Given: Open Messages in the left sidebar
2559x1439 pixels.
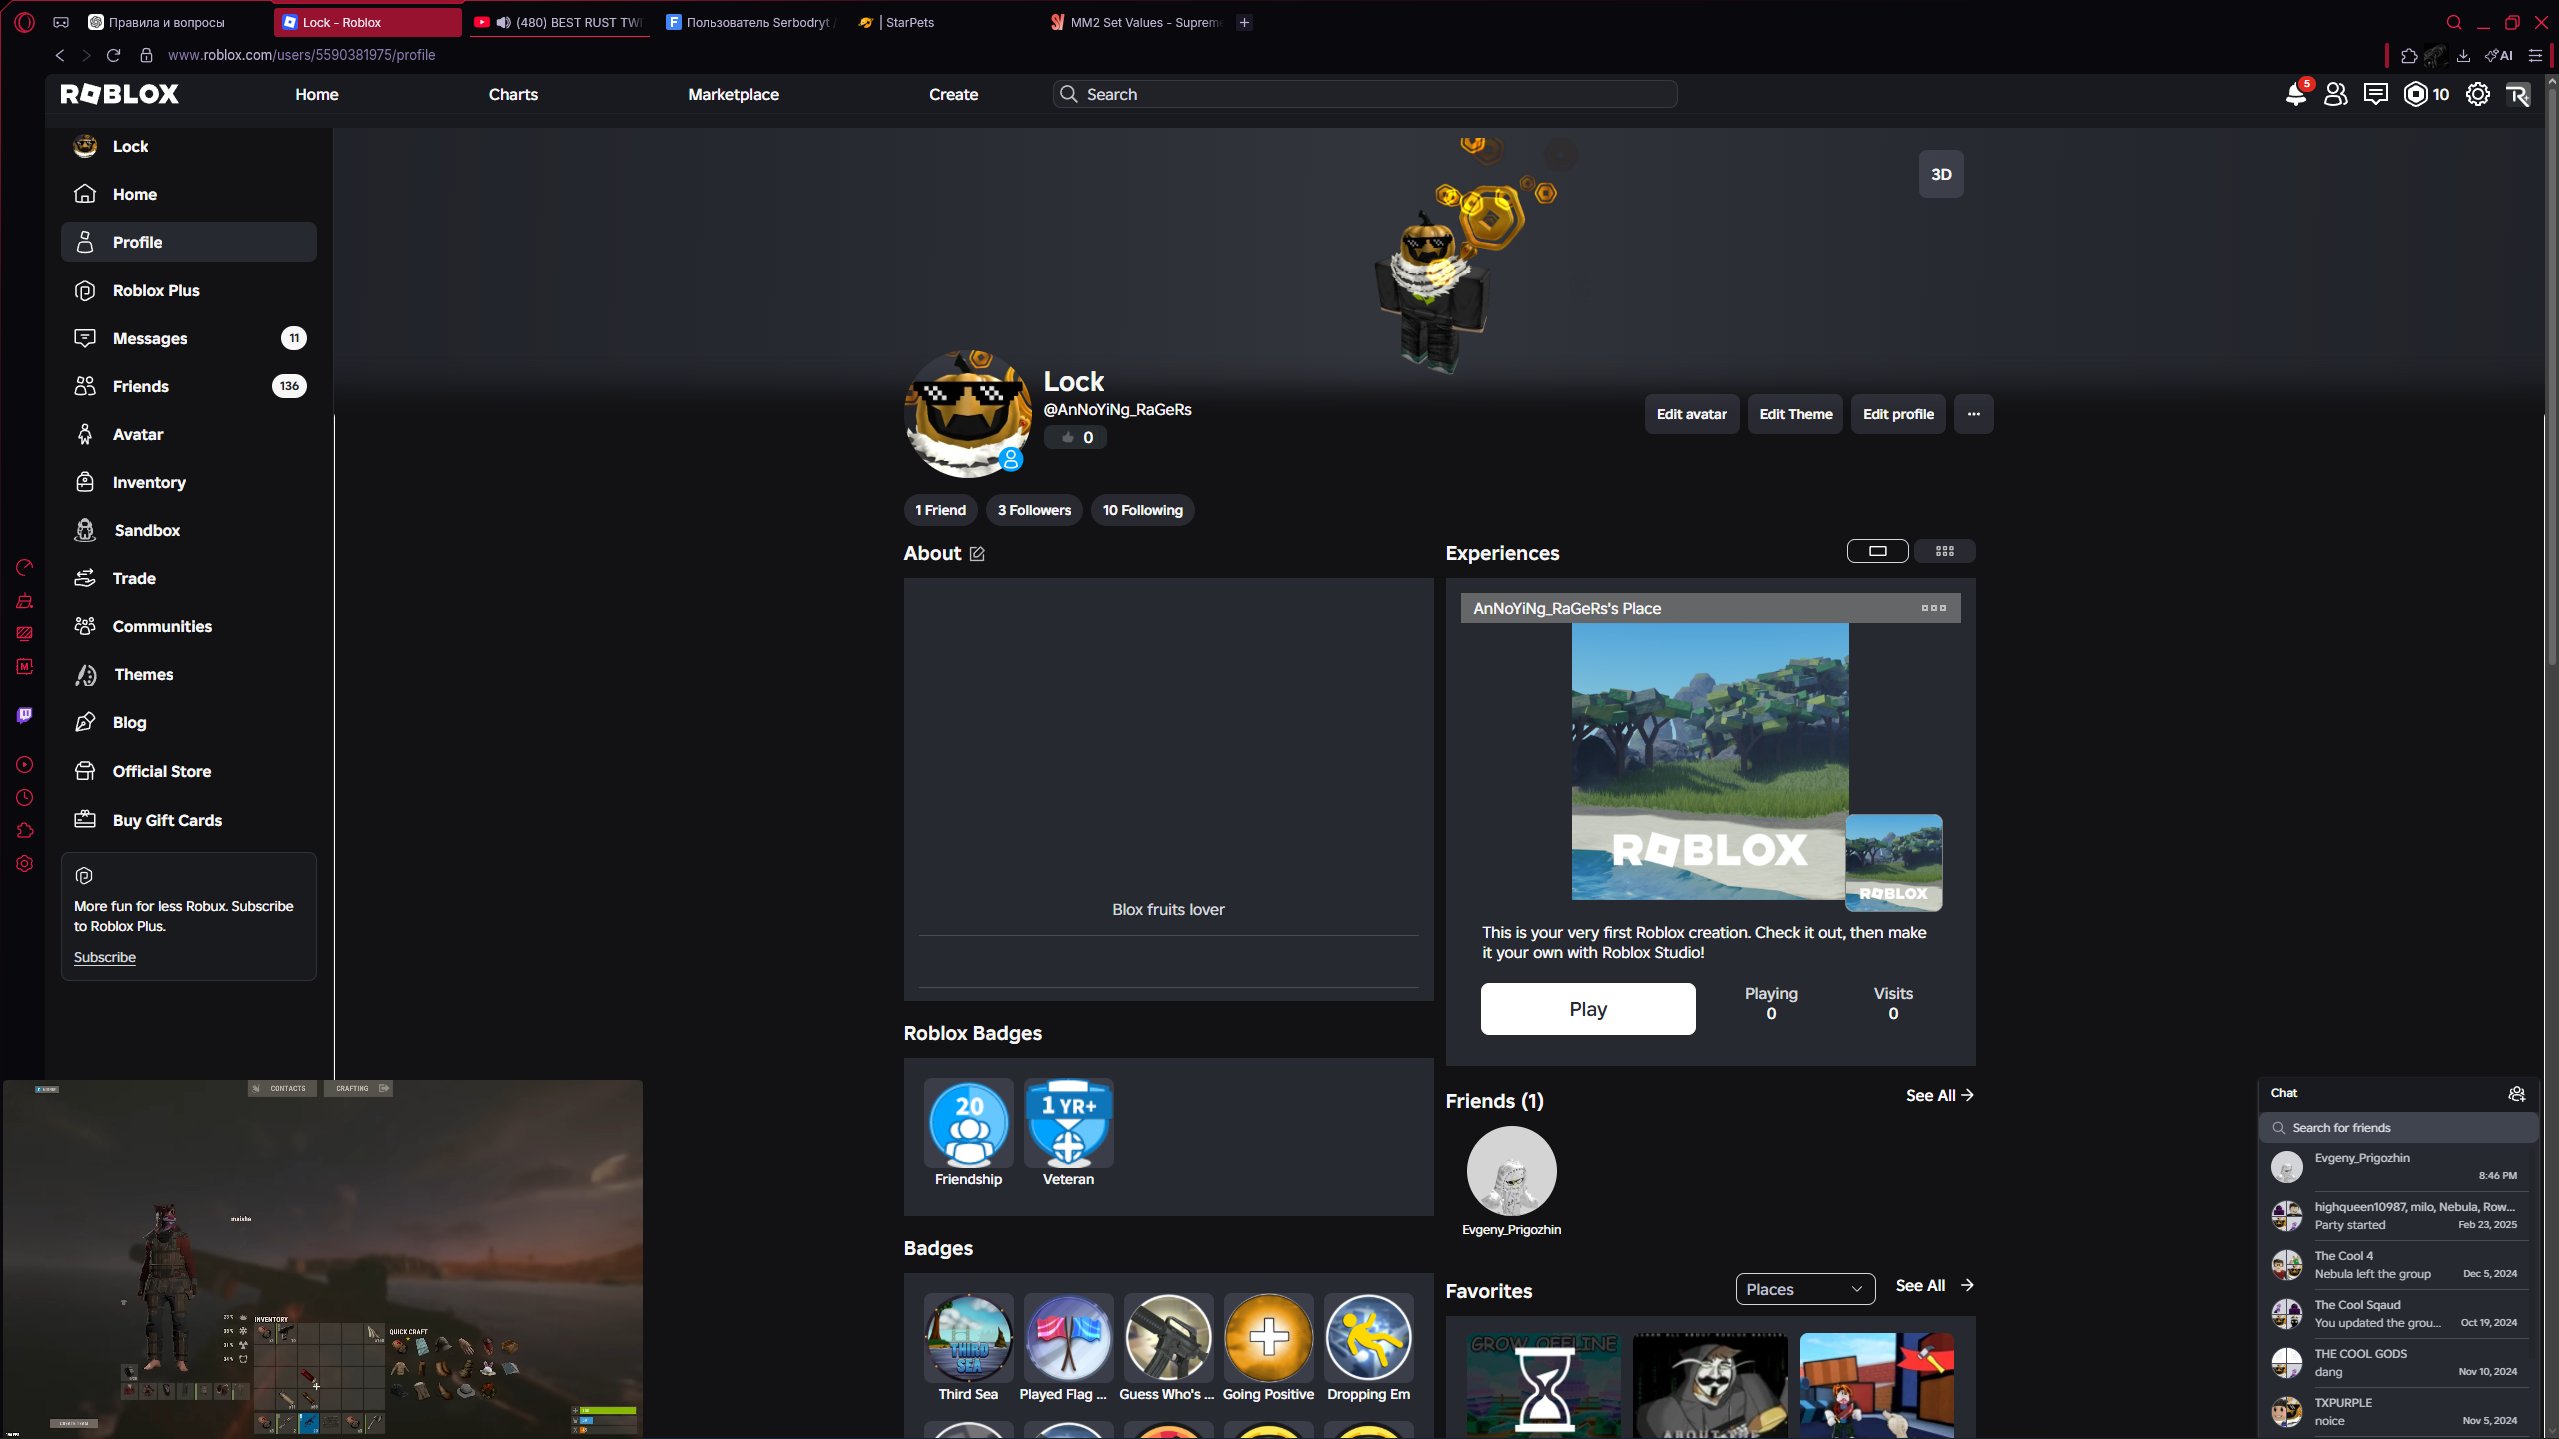Looking at the screenshot, I should (188, 338).
